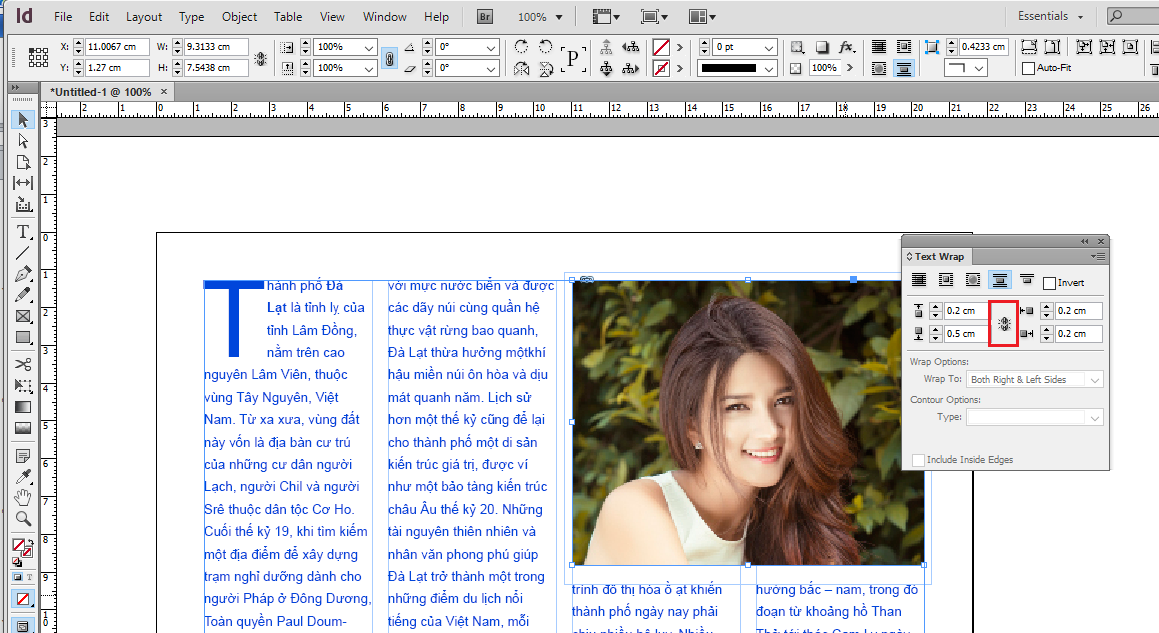Select the Type tool

(22, 231)
